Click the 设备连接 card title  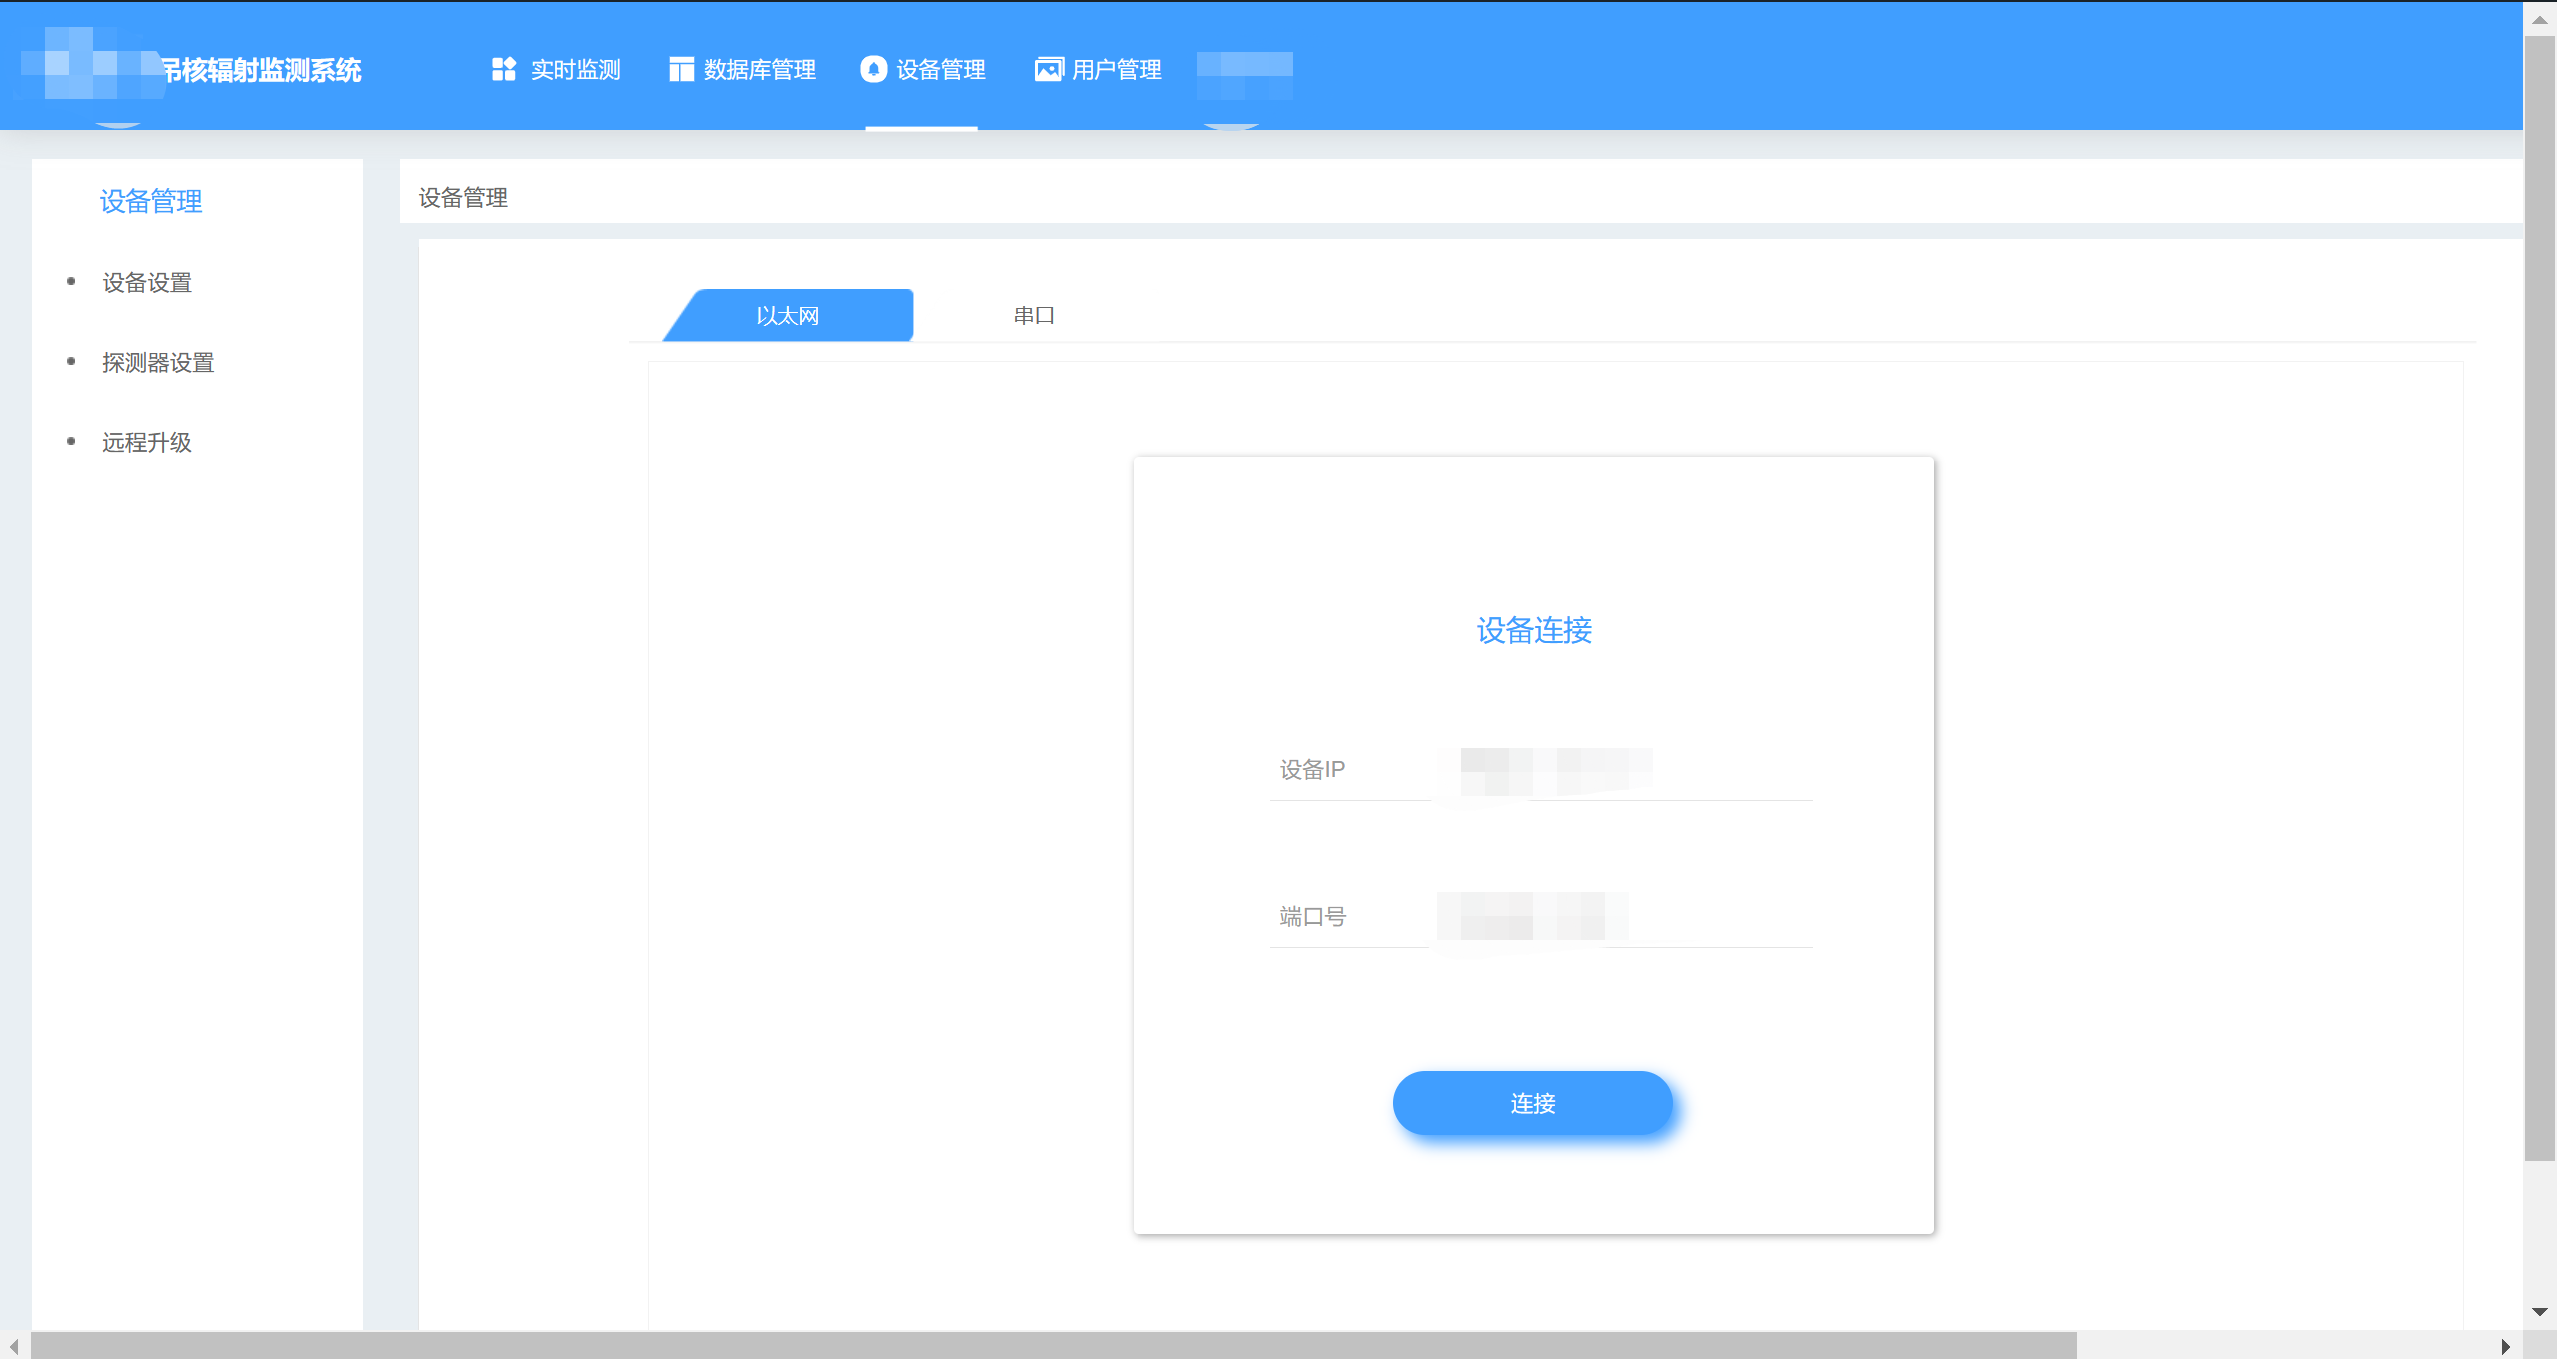pyautogui.click(x=1534, y=630)
